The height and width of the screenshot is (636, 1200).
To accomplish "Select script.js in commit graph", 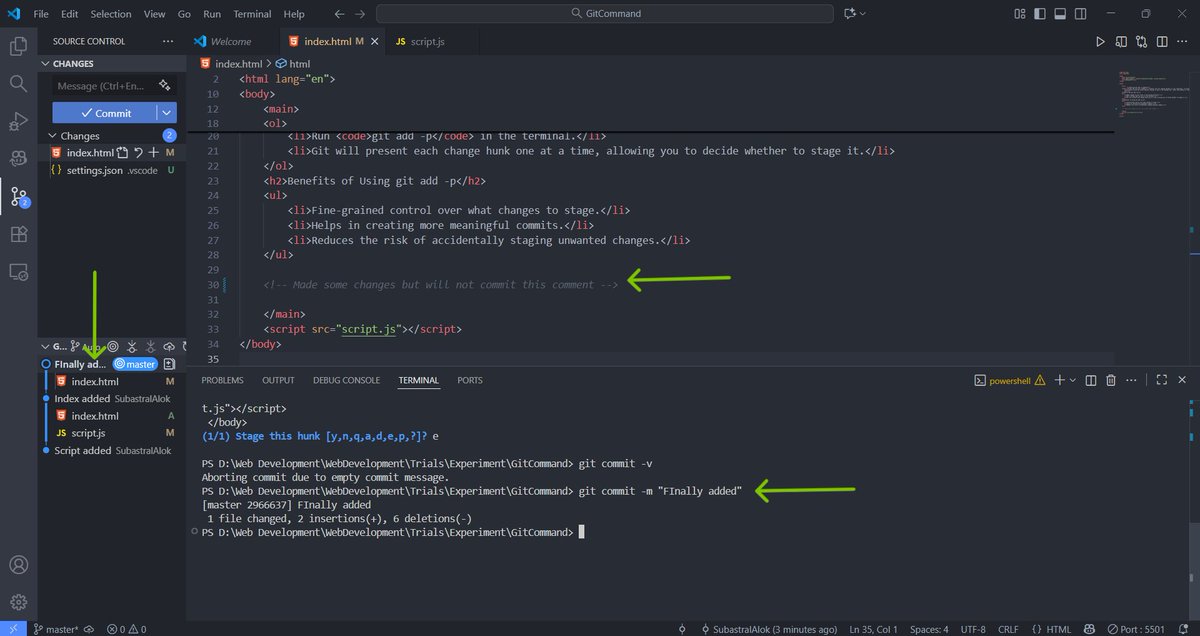I will point(88,433).
